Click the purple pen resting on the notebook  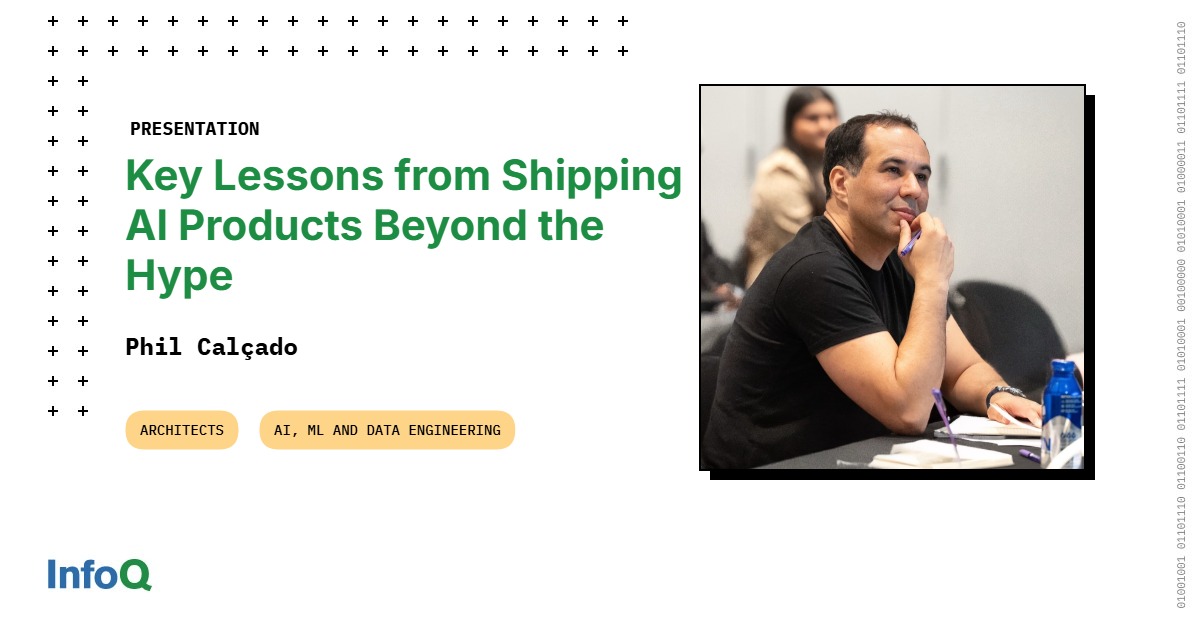tap(944, 423)
